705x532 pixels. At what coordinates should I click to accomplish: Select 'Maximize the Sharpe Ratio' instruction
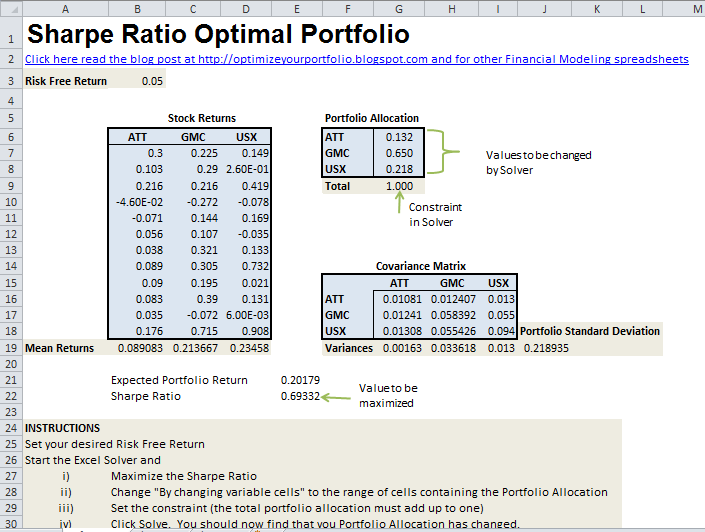(184, 476)
